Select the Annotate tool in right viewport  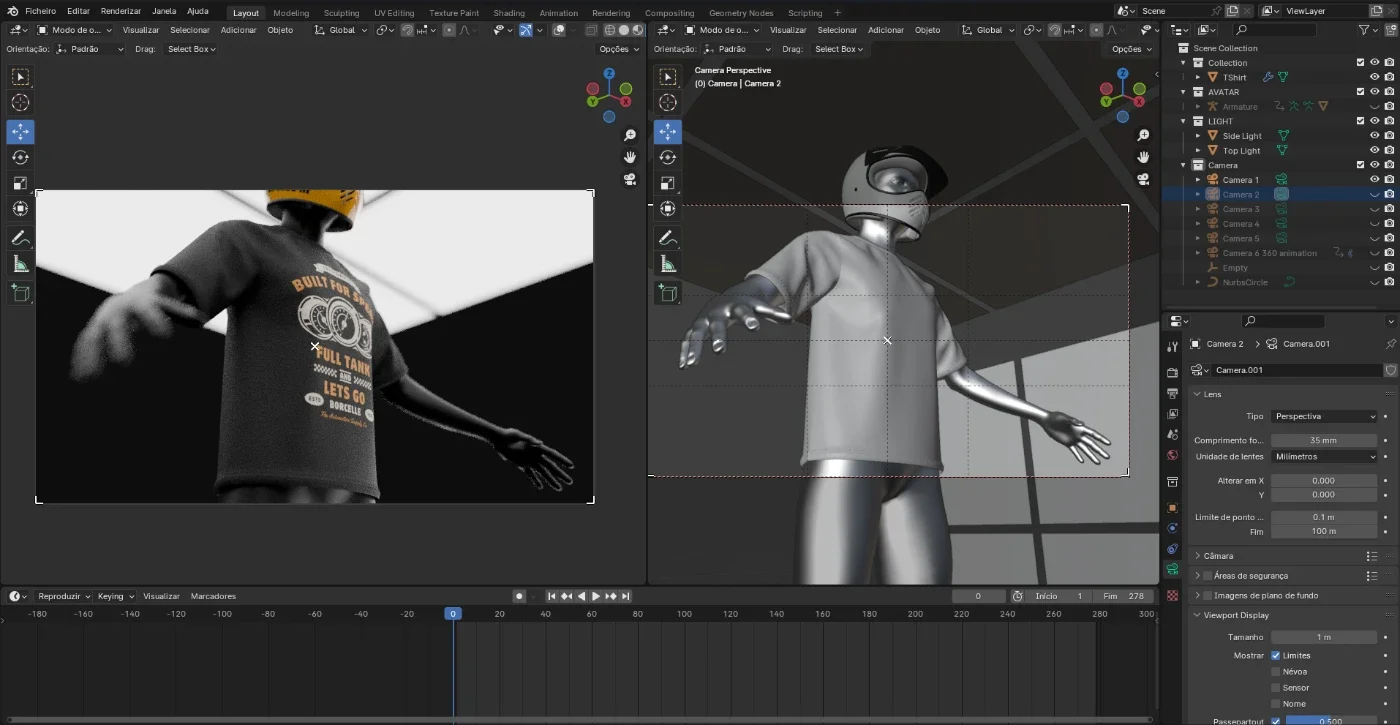point(667,238)
